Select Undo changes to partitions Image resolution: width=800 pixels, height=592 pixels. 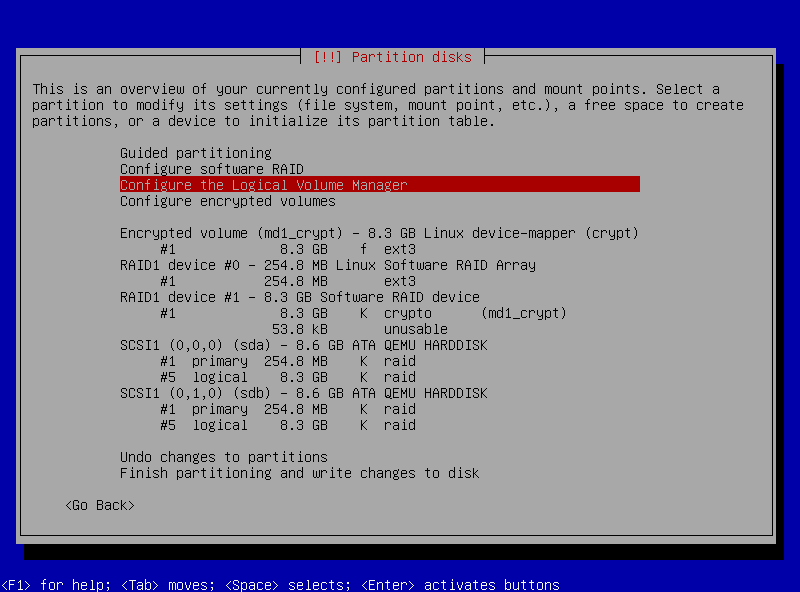tap(224, 457)
